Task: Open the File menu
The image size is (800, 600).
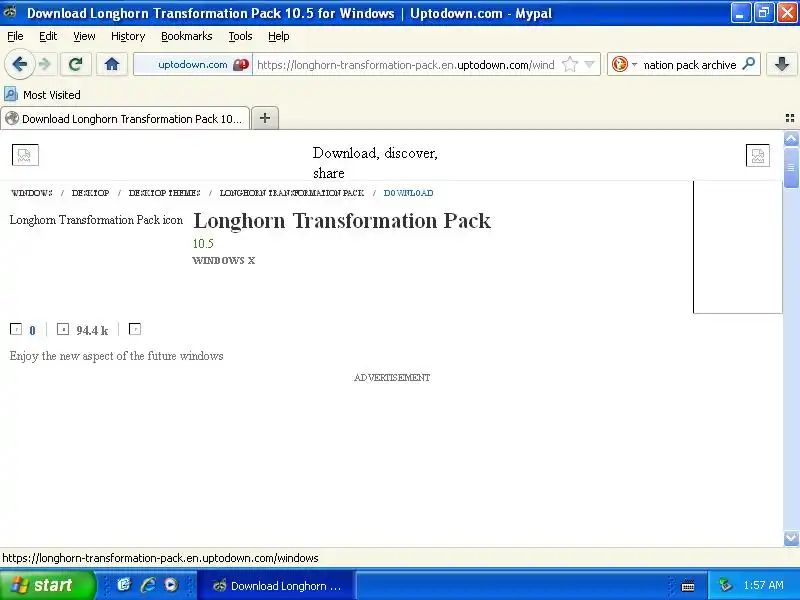Action: [15, 36]
